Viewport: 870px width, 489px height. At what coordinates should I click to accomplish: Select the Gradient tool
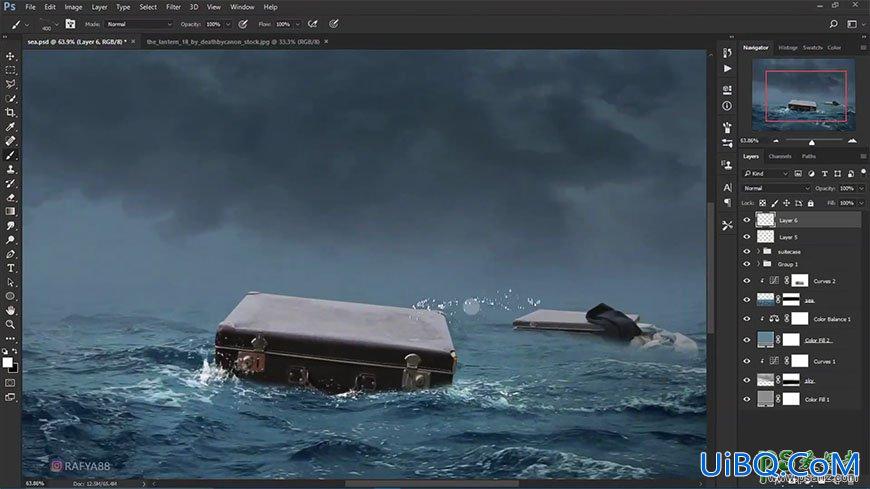11,211
